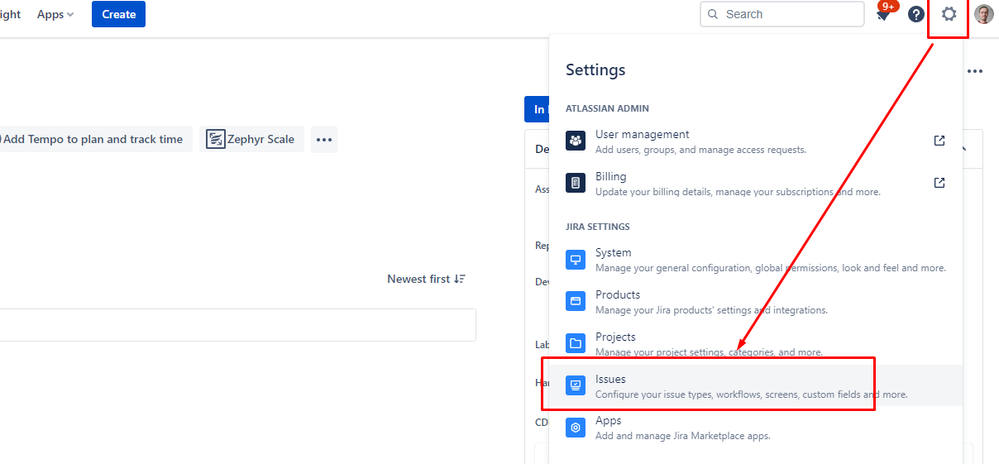Viewport: 999px width, 464px height.
Task: Click the sort order arrow icon
Action: coord(460,279)
